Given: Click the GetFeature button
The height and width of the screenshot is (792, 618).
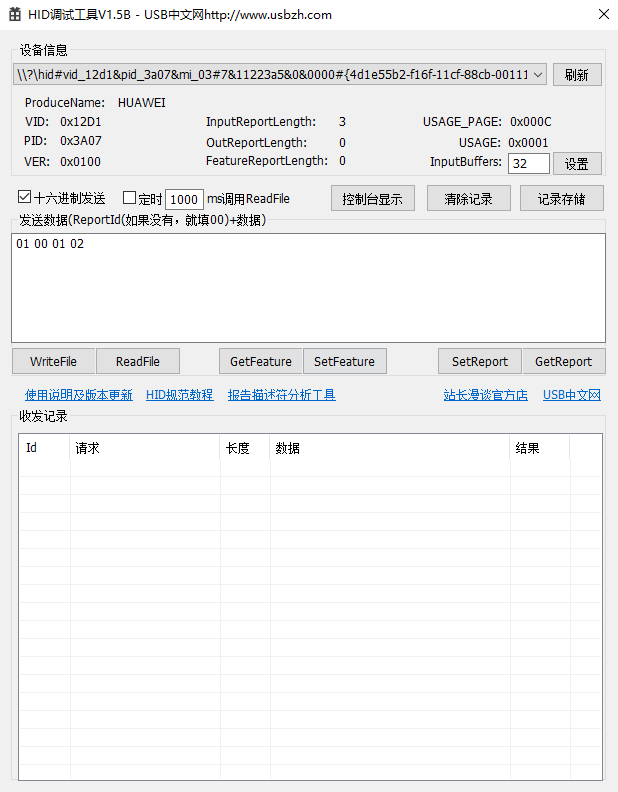Looking at the screenshot, I should tap(261, 361).
